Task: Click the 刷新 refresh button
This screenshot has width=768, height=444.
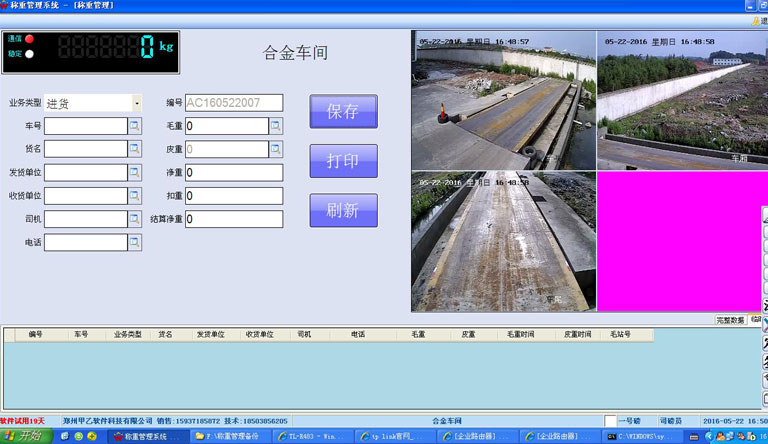Action: coord(343,210)
